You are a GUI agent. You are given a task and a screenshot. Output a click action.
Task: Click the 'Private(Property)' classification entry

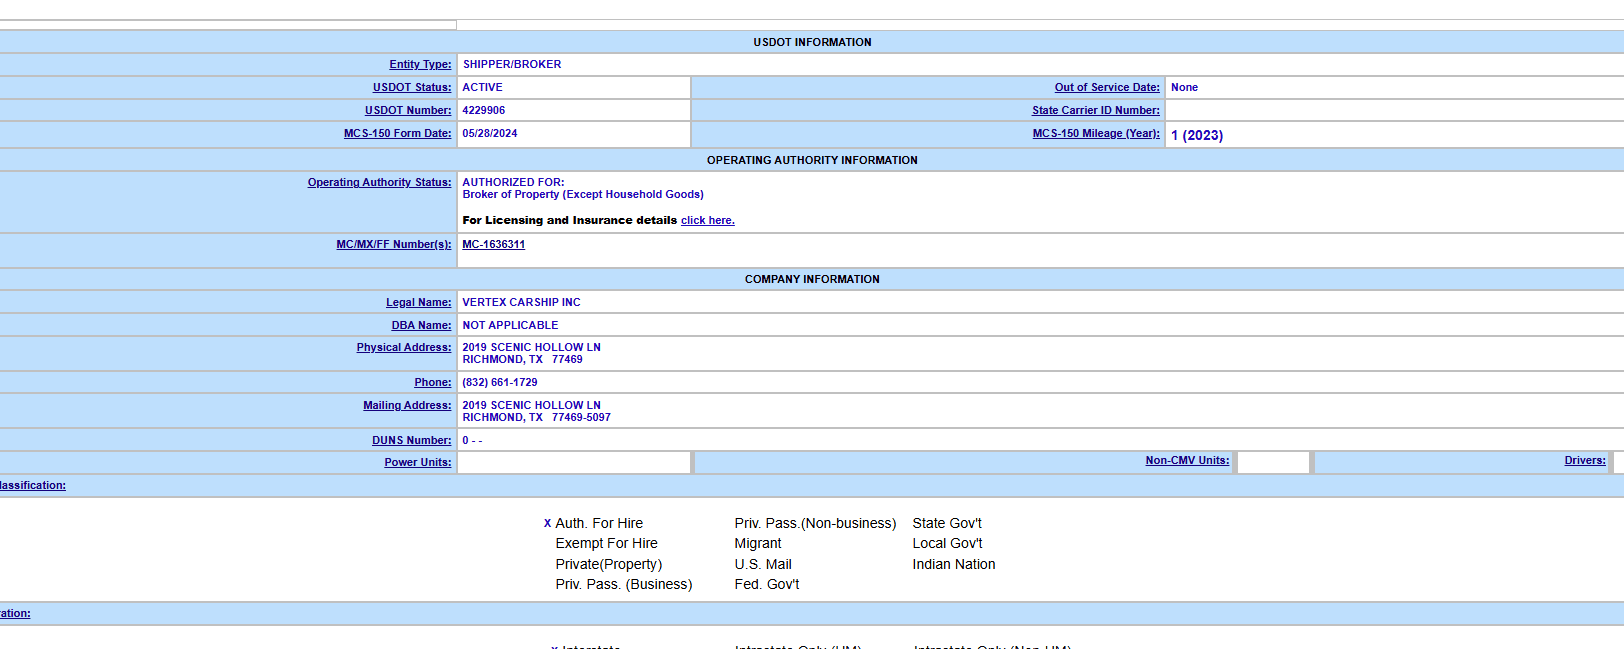click(609, 564)
